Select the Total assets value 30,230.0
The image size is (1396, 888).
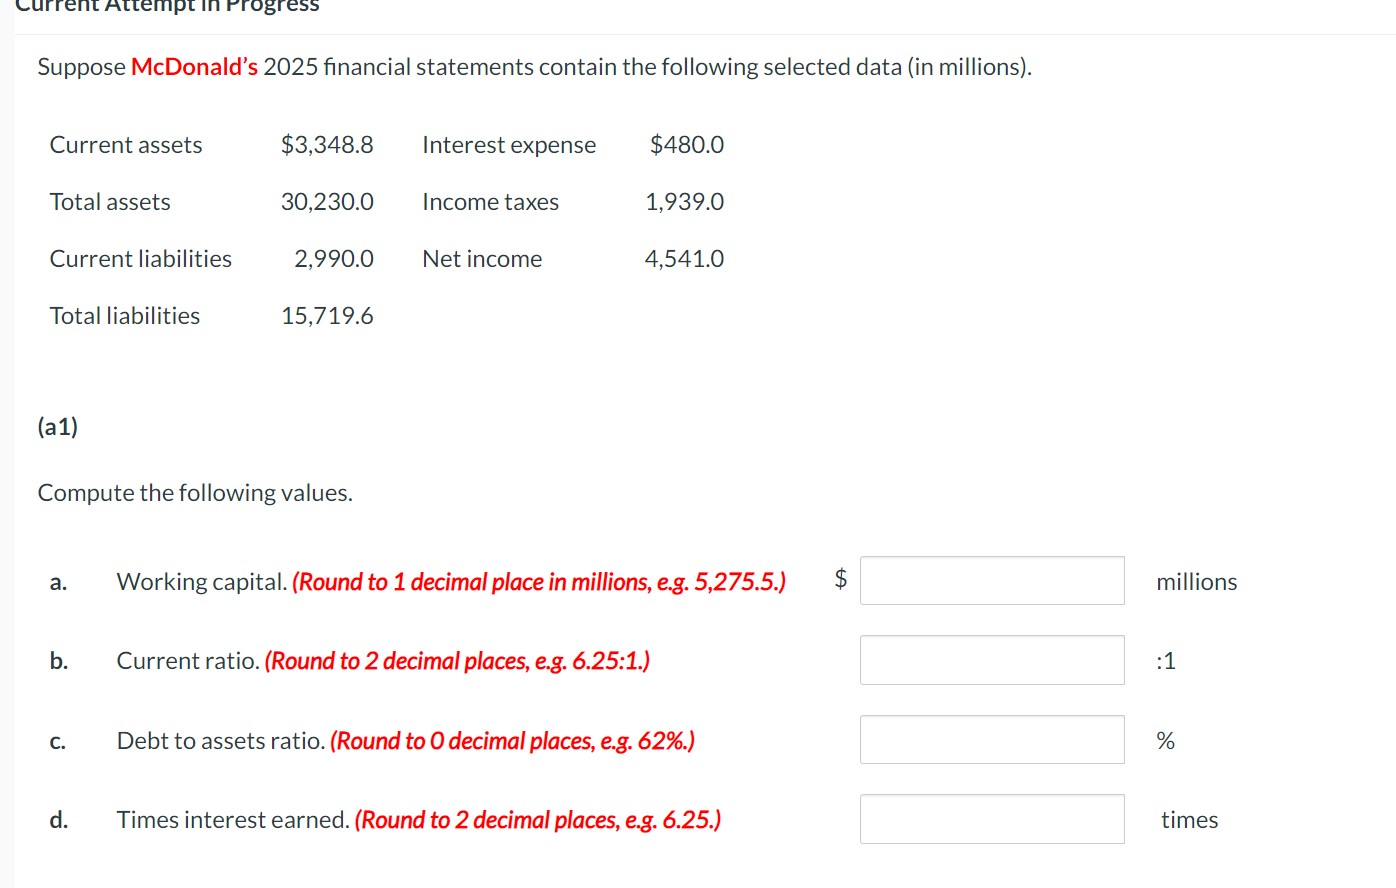[x=327, y=202]
